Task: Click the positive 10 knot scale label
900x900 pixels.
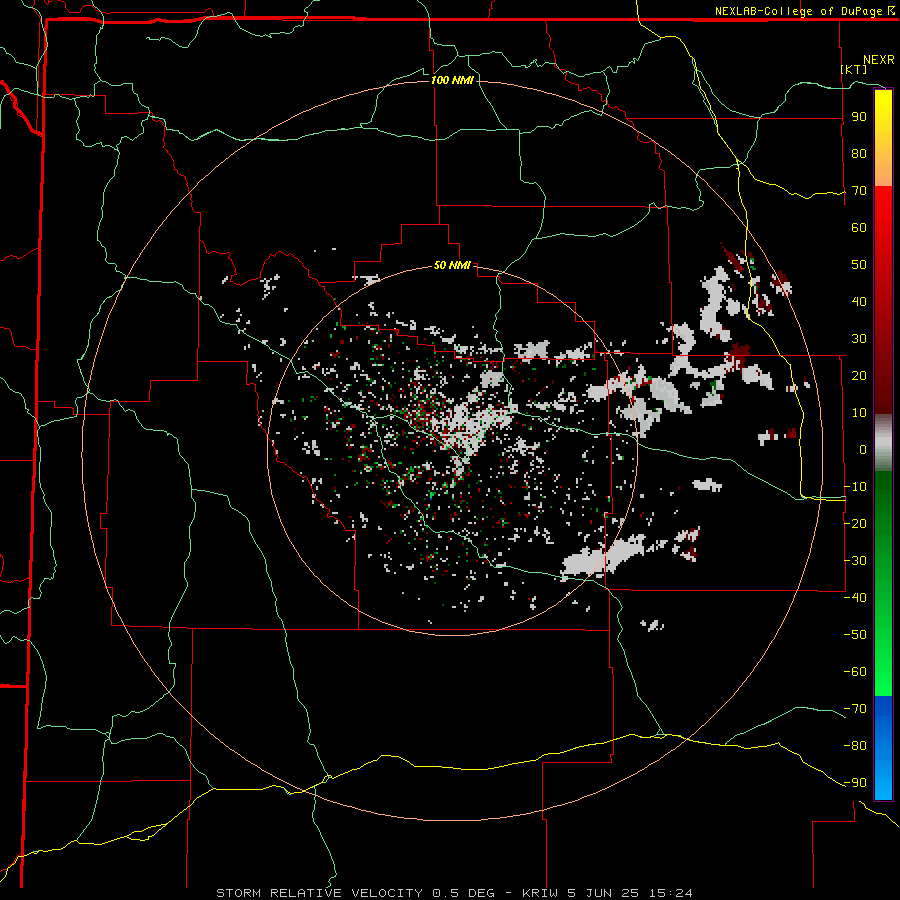Action: tap(859, 413)
